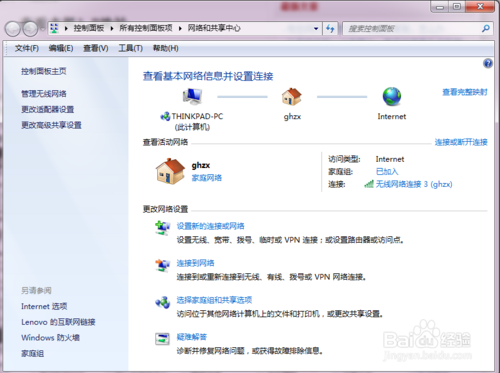Click the ghzx house icon in network map
The width and height of the screenshot is (500, 373).
[292, 97]
